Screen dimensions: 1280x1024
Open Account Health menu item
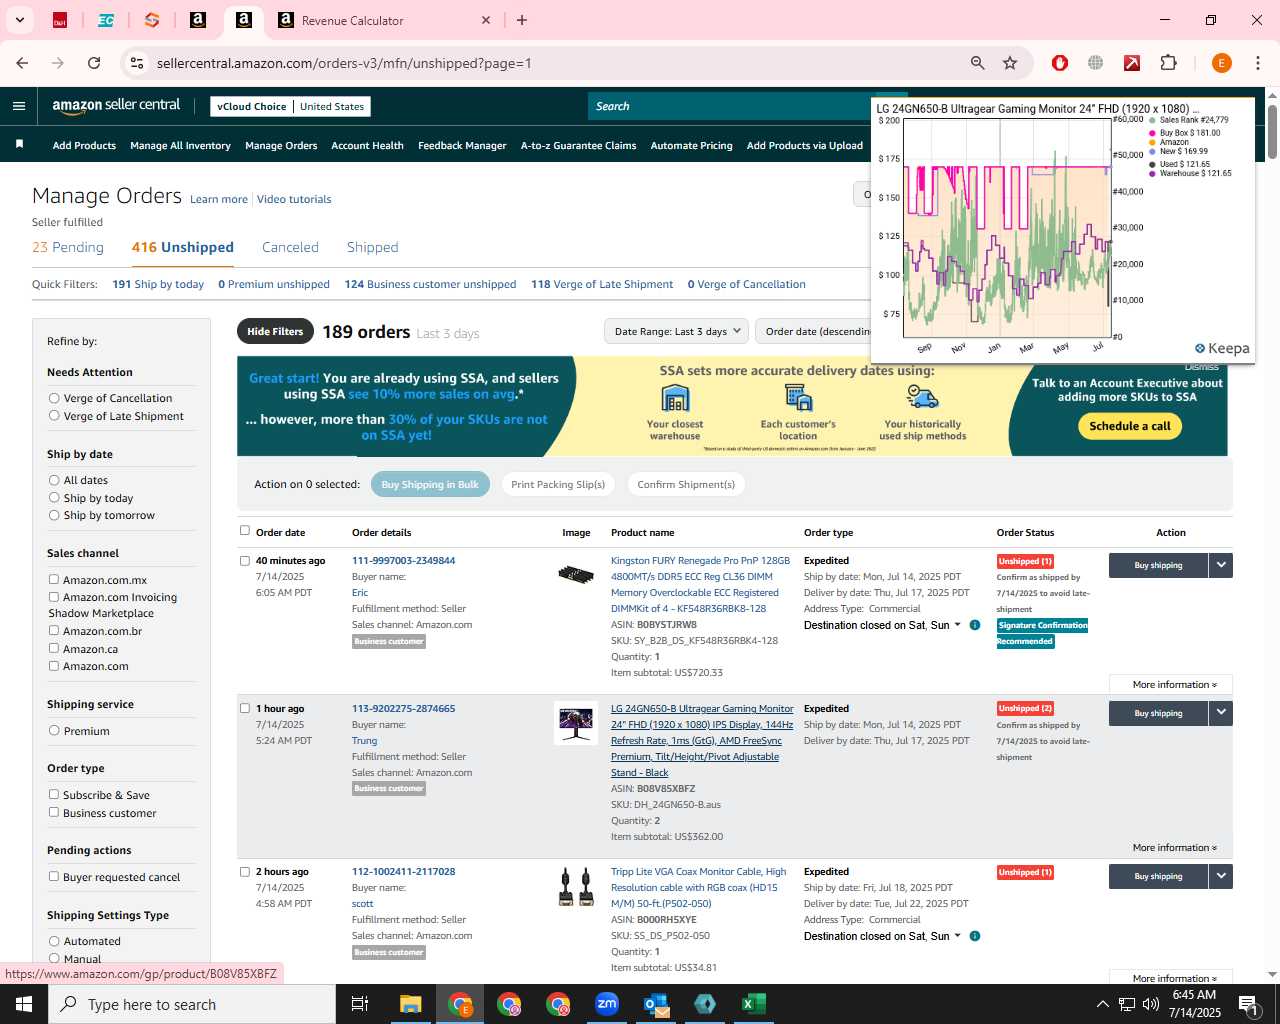coord(367,145)
